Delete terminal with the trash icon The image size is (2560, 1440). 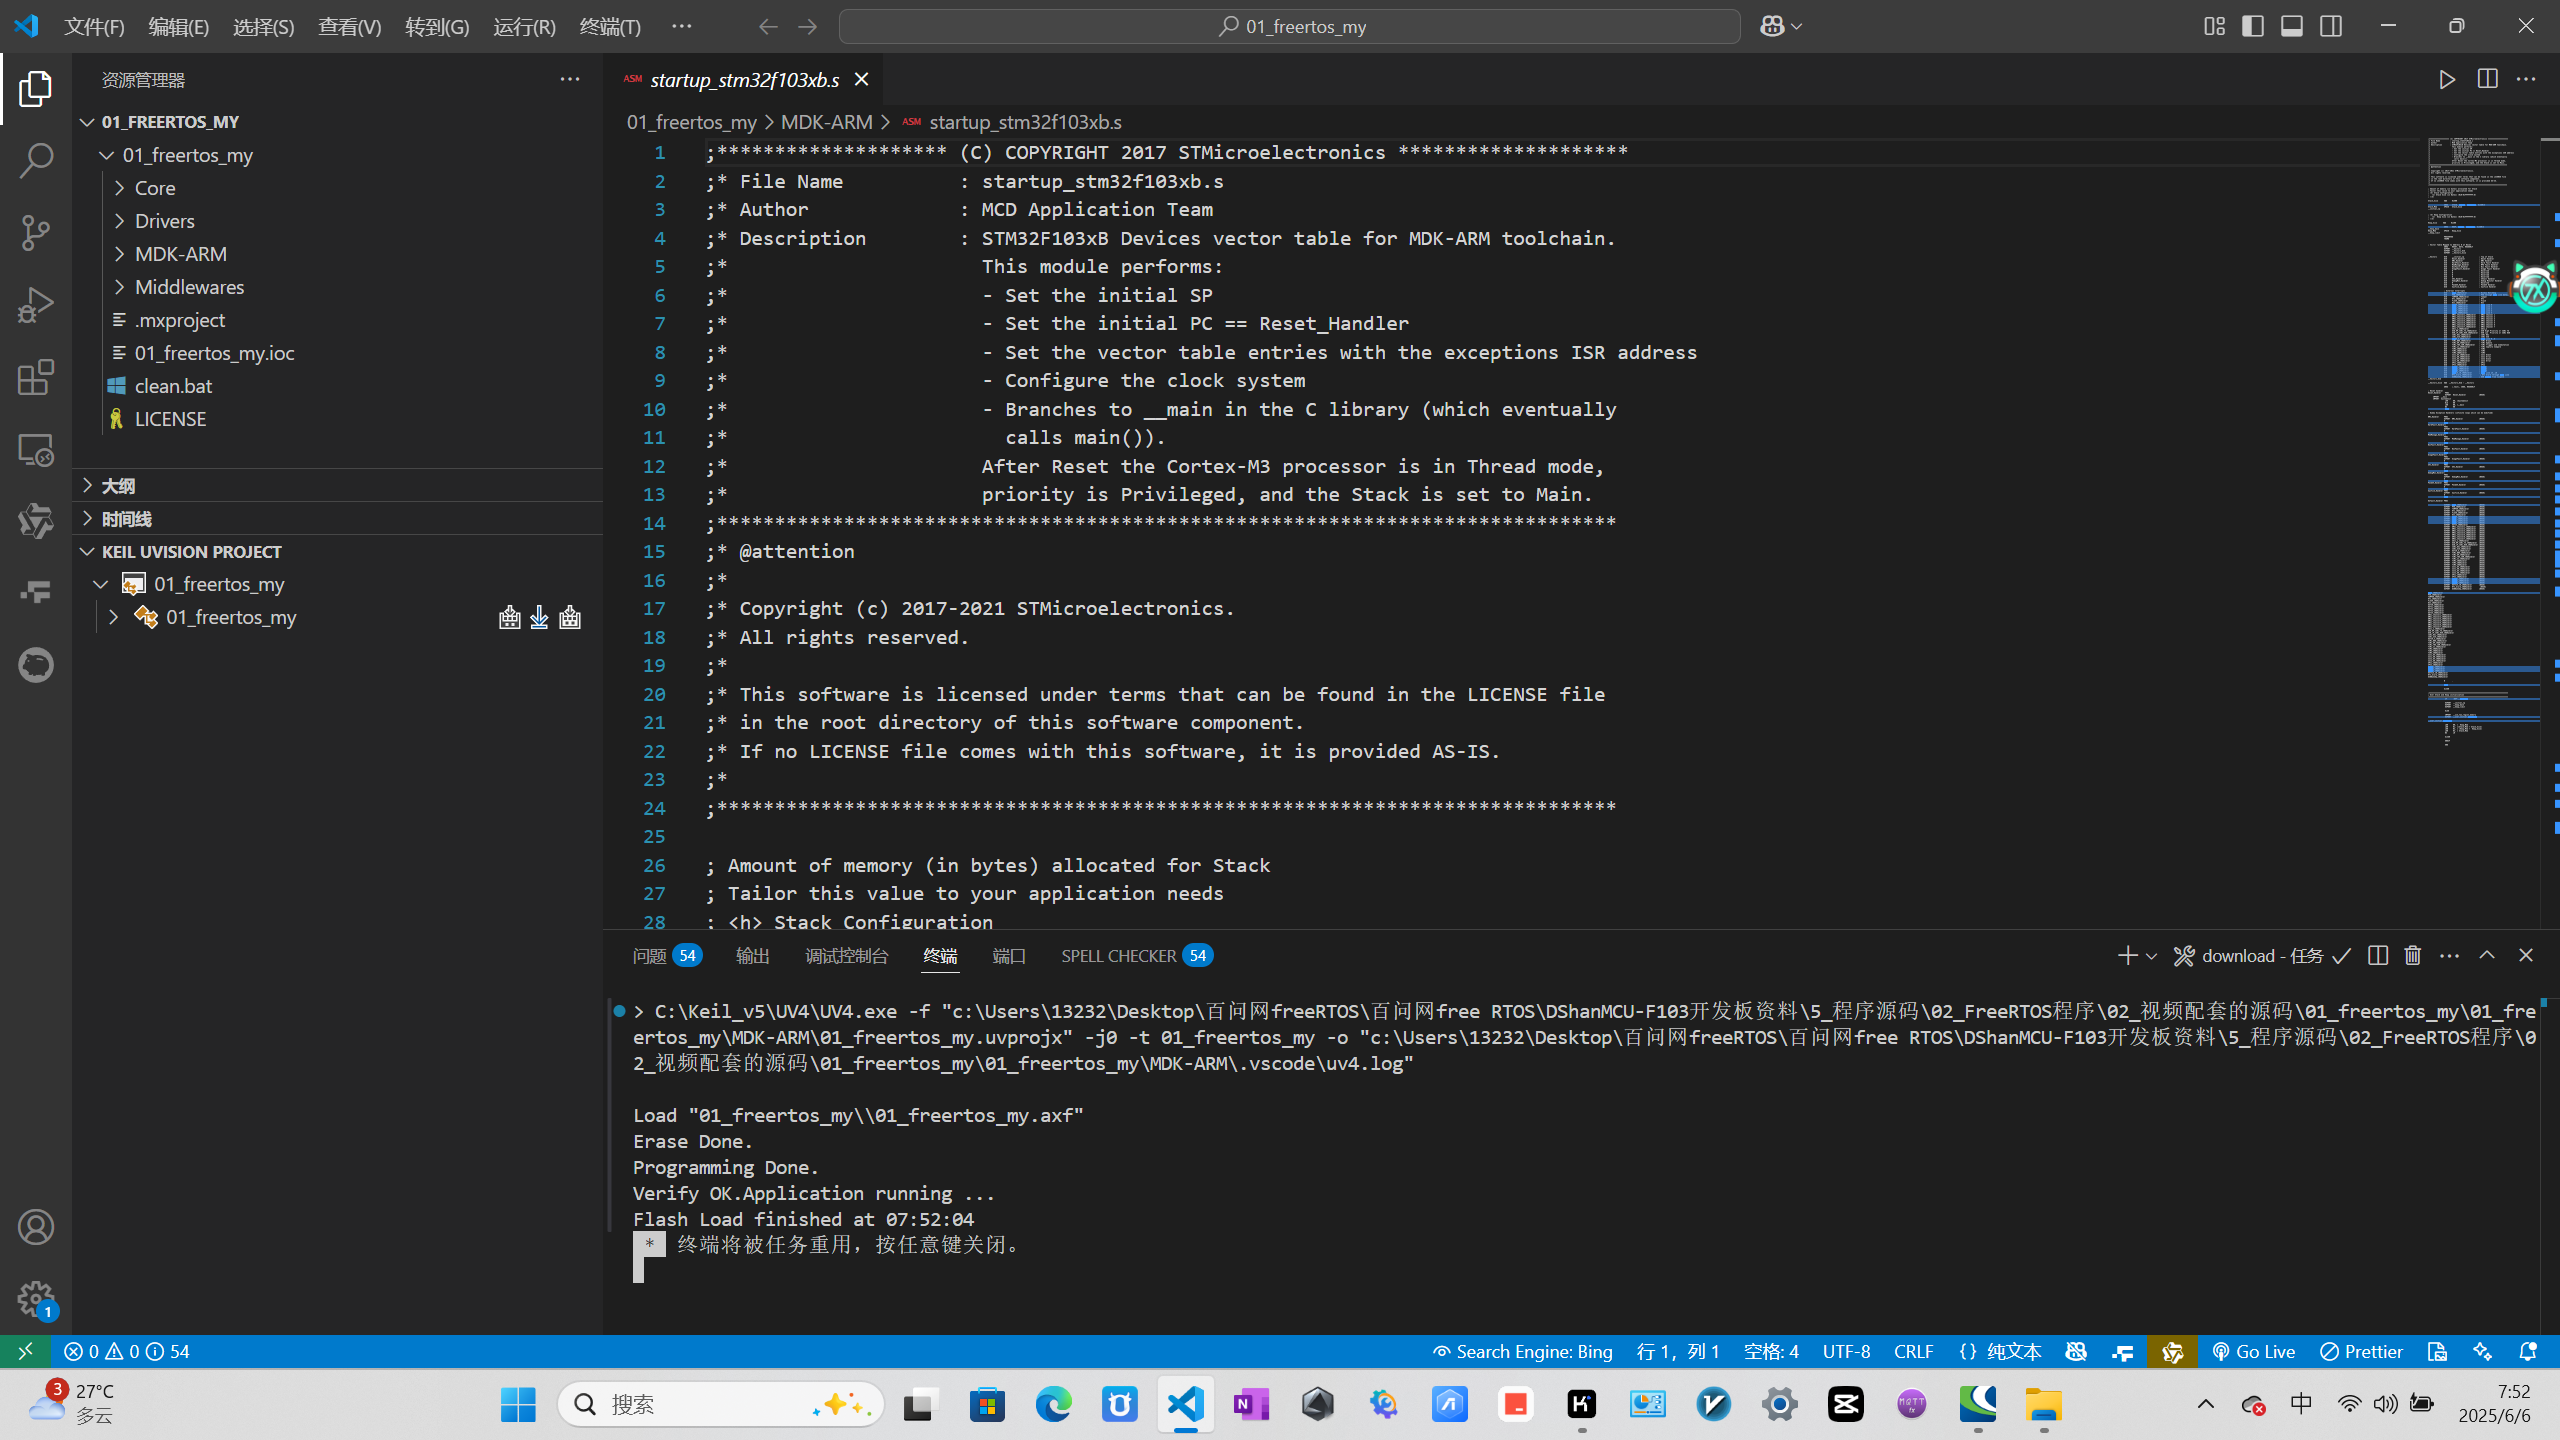point(2412,956)
